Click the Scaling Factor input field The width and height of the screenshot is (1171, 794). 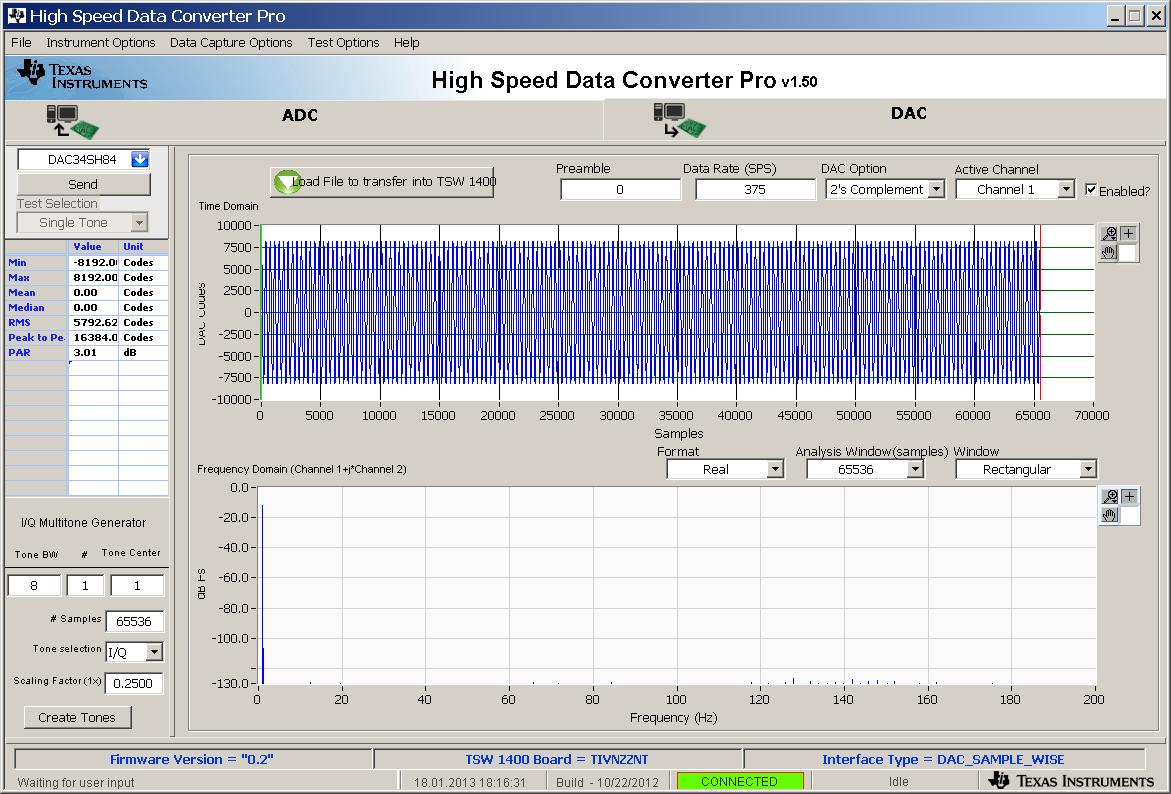tap(134, 683)
